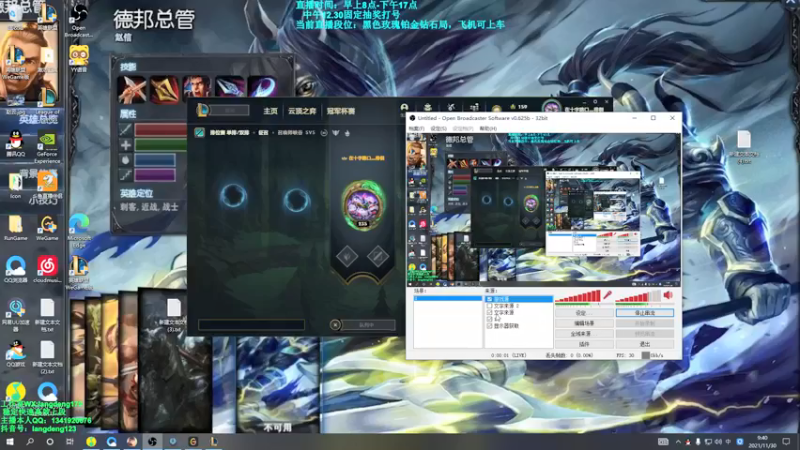Open the YY语音 desktop shortcut
Screen dimensions: 800x450
point(79,58)
